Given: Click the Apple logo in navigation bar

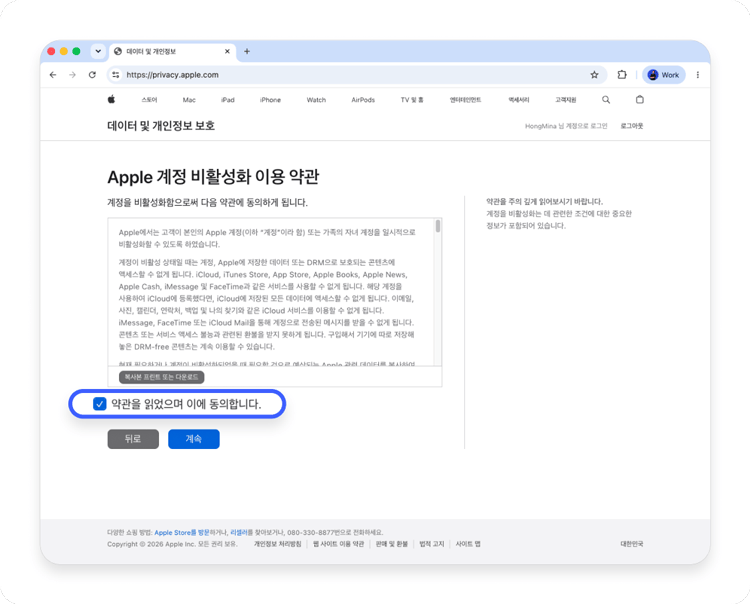Looking at the screenshot, I should click(x=111, y=99).
